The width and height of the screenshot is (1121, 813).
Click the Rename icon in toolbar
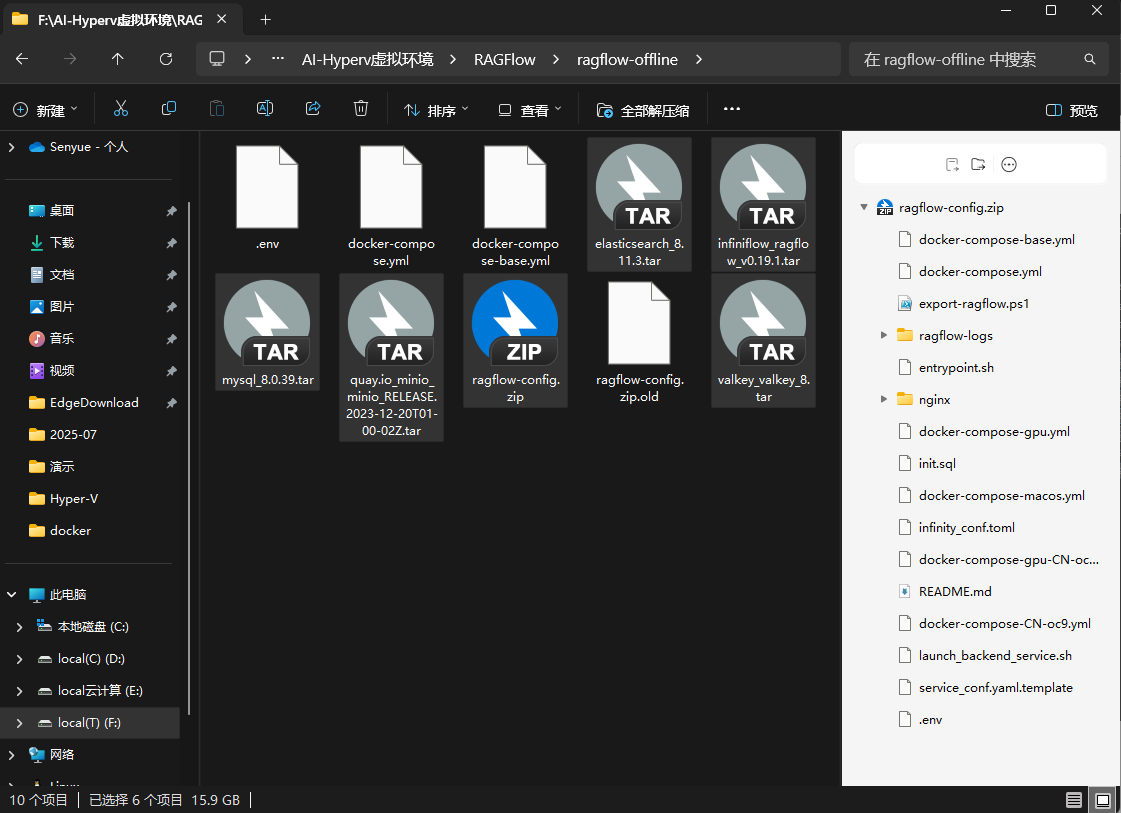coord(265,109)
